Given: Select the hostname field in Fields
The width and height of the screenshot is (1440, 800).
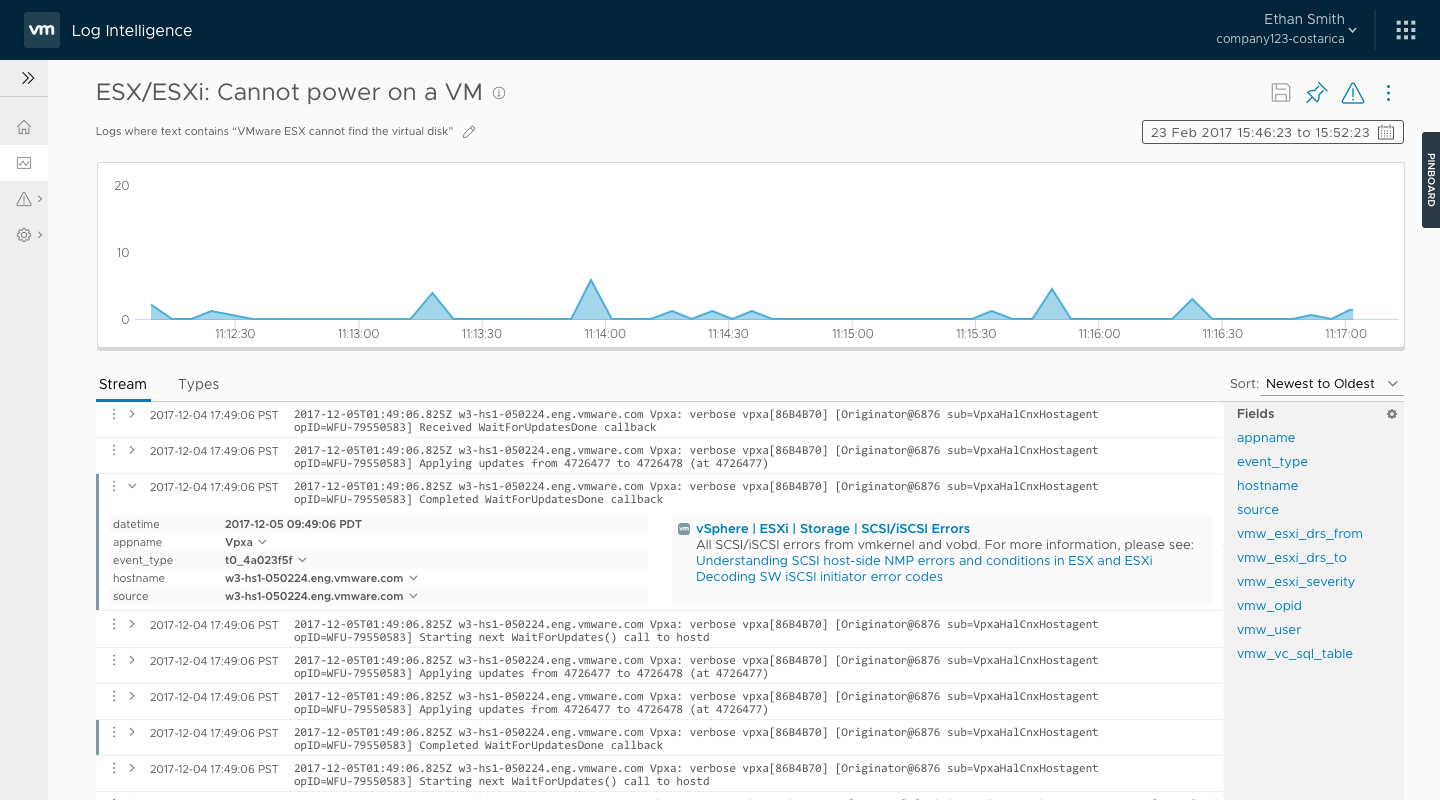Looking at the screenshot, I should [x=1268, y=486].
